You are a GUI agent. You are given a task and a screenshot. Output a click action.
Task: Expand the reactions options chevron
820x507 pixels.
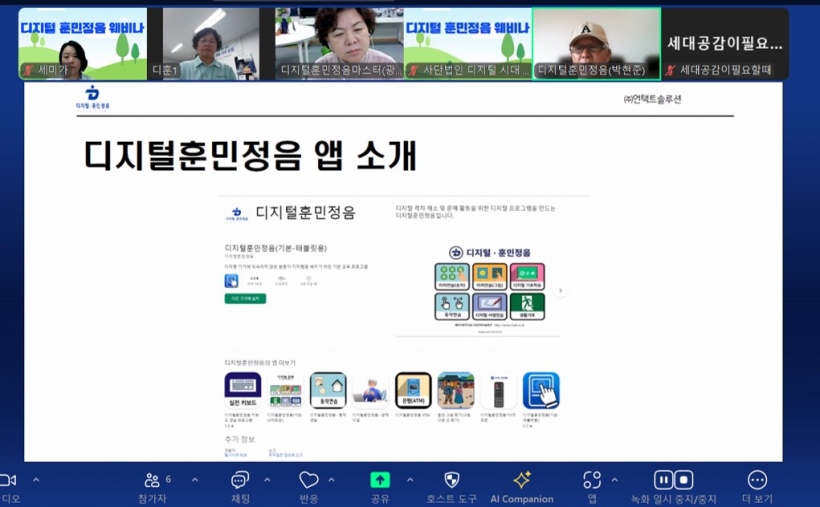coord(332,479)
